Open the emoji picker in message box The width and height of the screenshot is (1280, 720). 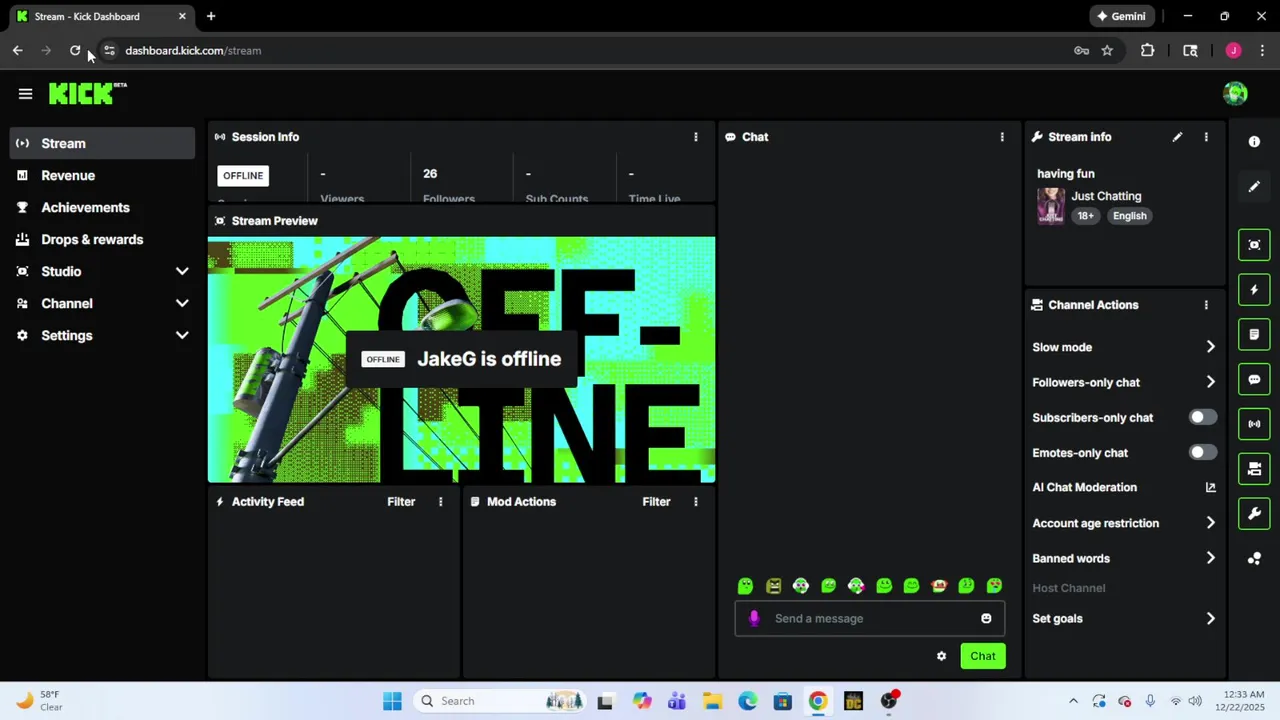986,618
